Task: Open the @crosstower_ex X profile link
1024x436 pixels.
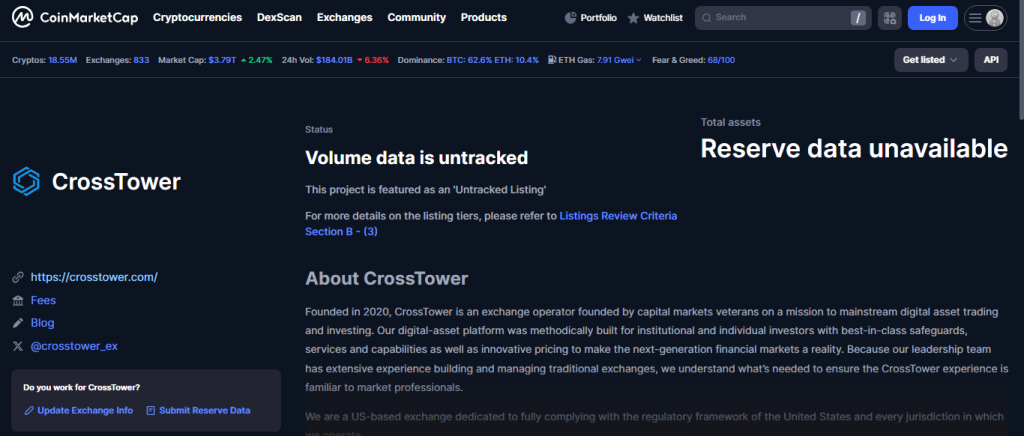Action: click(74, 346)
